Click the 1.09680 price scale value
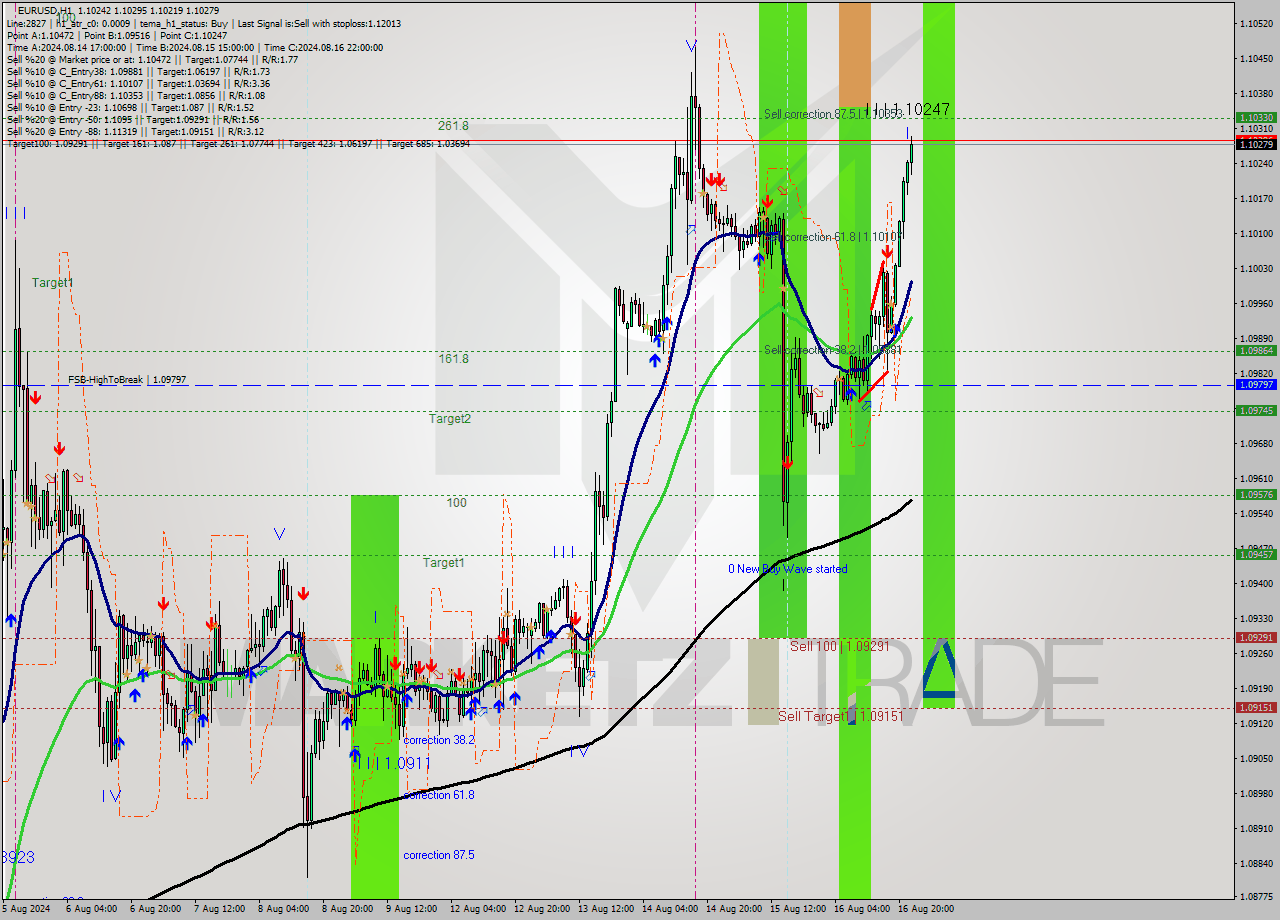The width and height of the screenshot is (1280, 920). 1256,443
